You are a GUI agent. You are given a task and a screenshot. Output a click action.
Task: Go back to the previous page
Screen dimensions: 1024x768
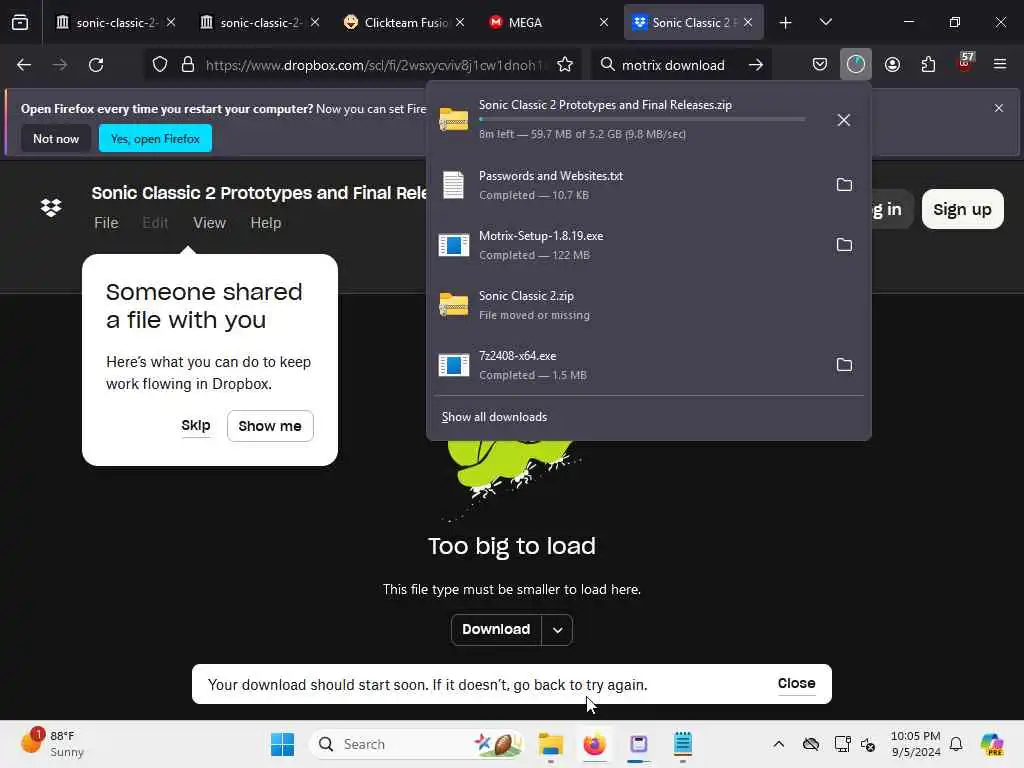coord(24,65)
